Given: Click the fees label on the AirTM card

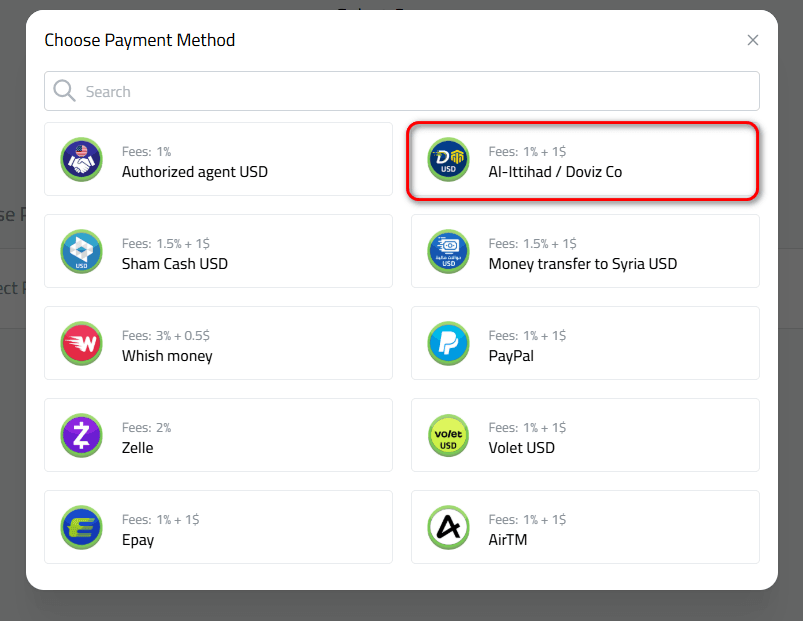Looking at the screenshot, I should pyautogui.click(x=527, y=520).
